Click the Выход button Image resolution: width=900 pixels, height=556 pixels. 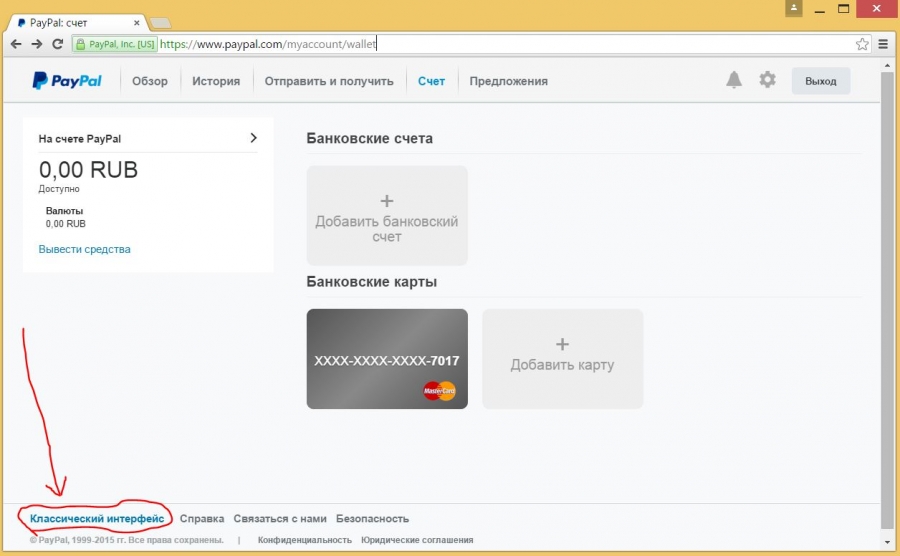(821, 81)
